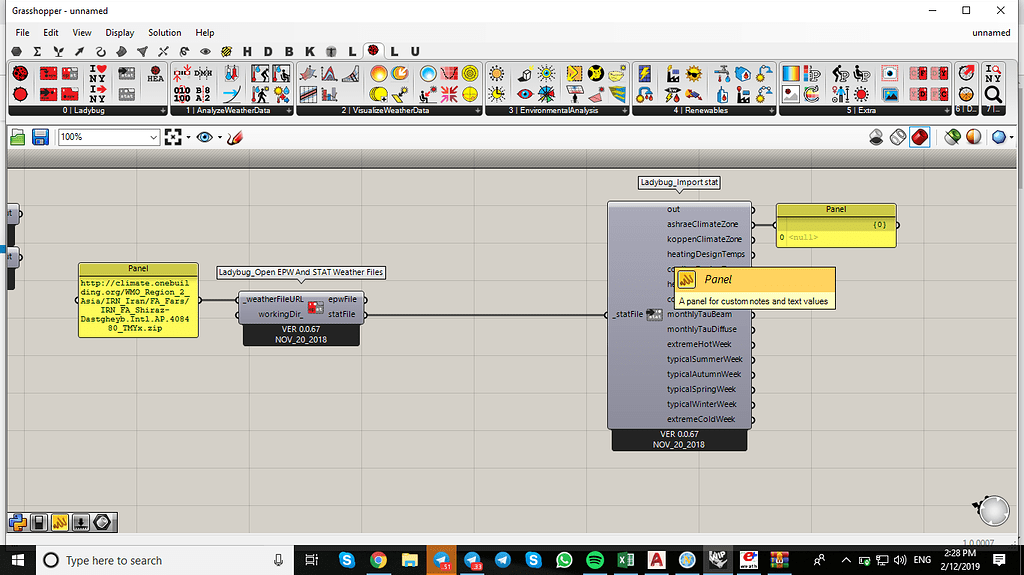Choose the Pikachu-style yellow face icon
Screen dimensions: 1024x575
[x=596, y=73]
